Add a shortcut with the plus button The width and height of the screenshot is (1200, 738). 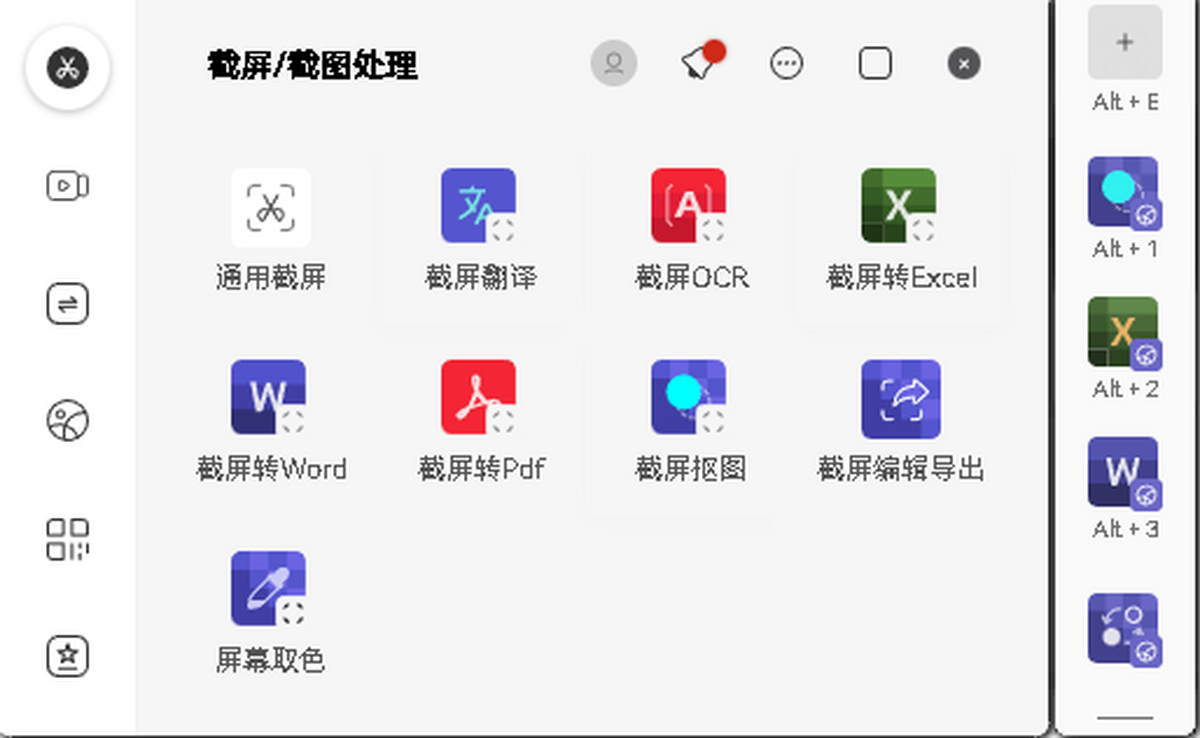tap(1125, 42)
